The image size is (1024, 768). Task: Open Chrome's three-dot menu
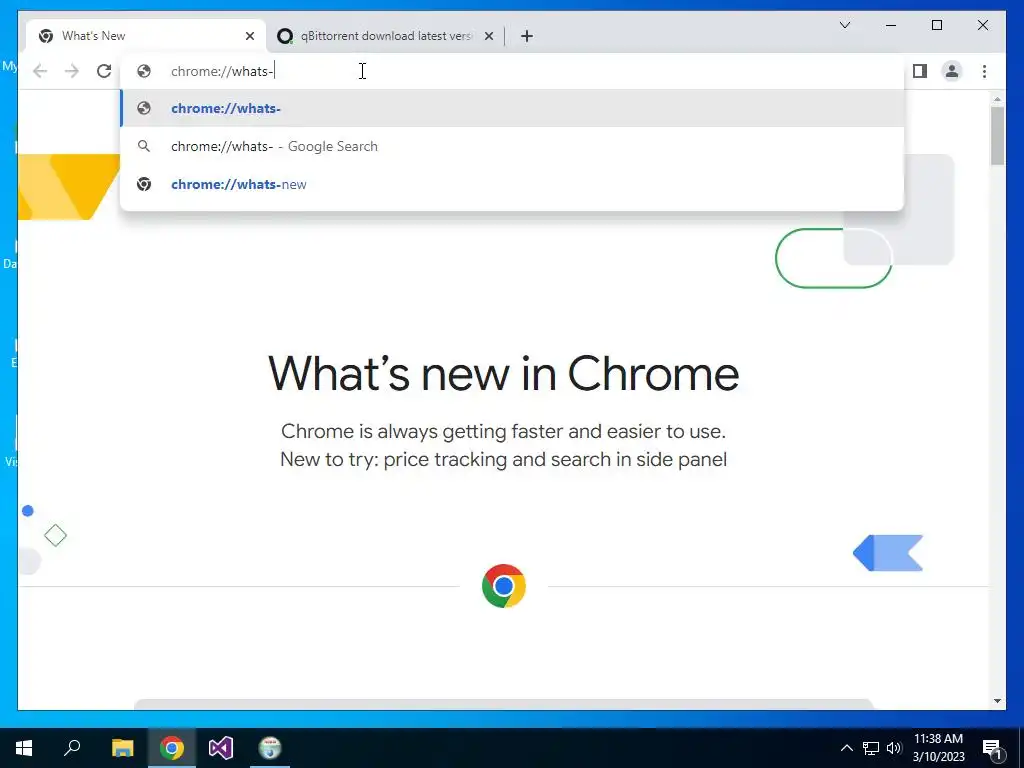984,71
